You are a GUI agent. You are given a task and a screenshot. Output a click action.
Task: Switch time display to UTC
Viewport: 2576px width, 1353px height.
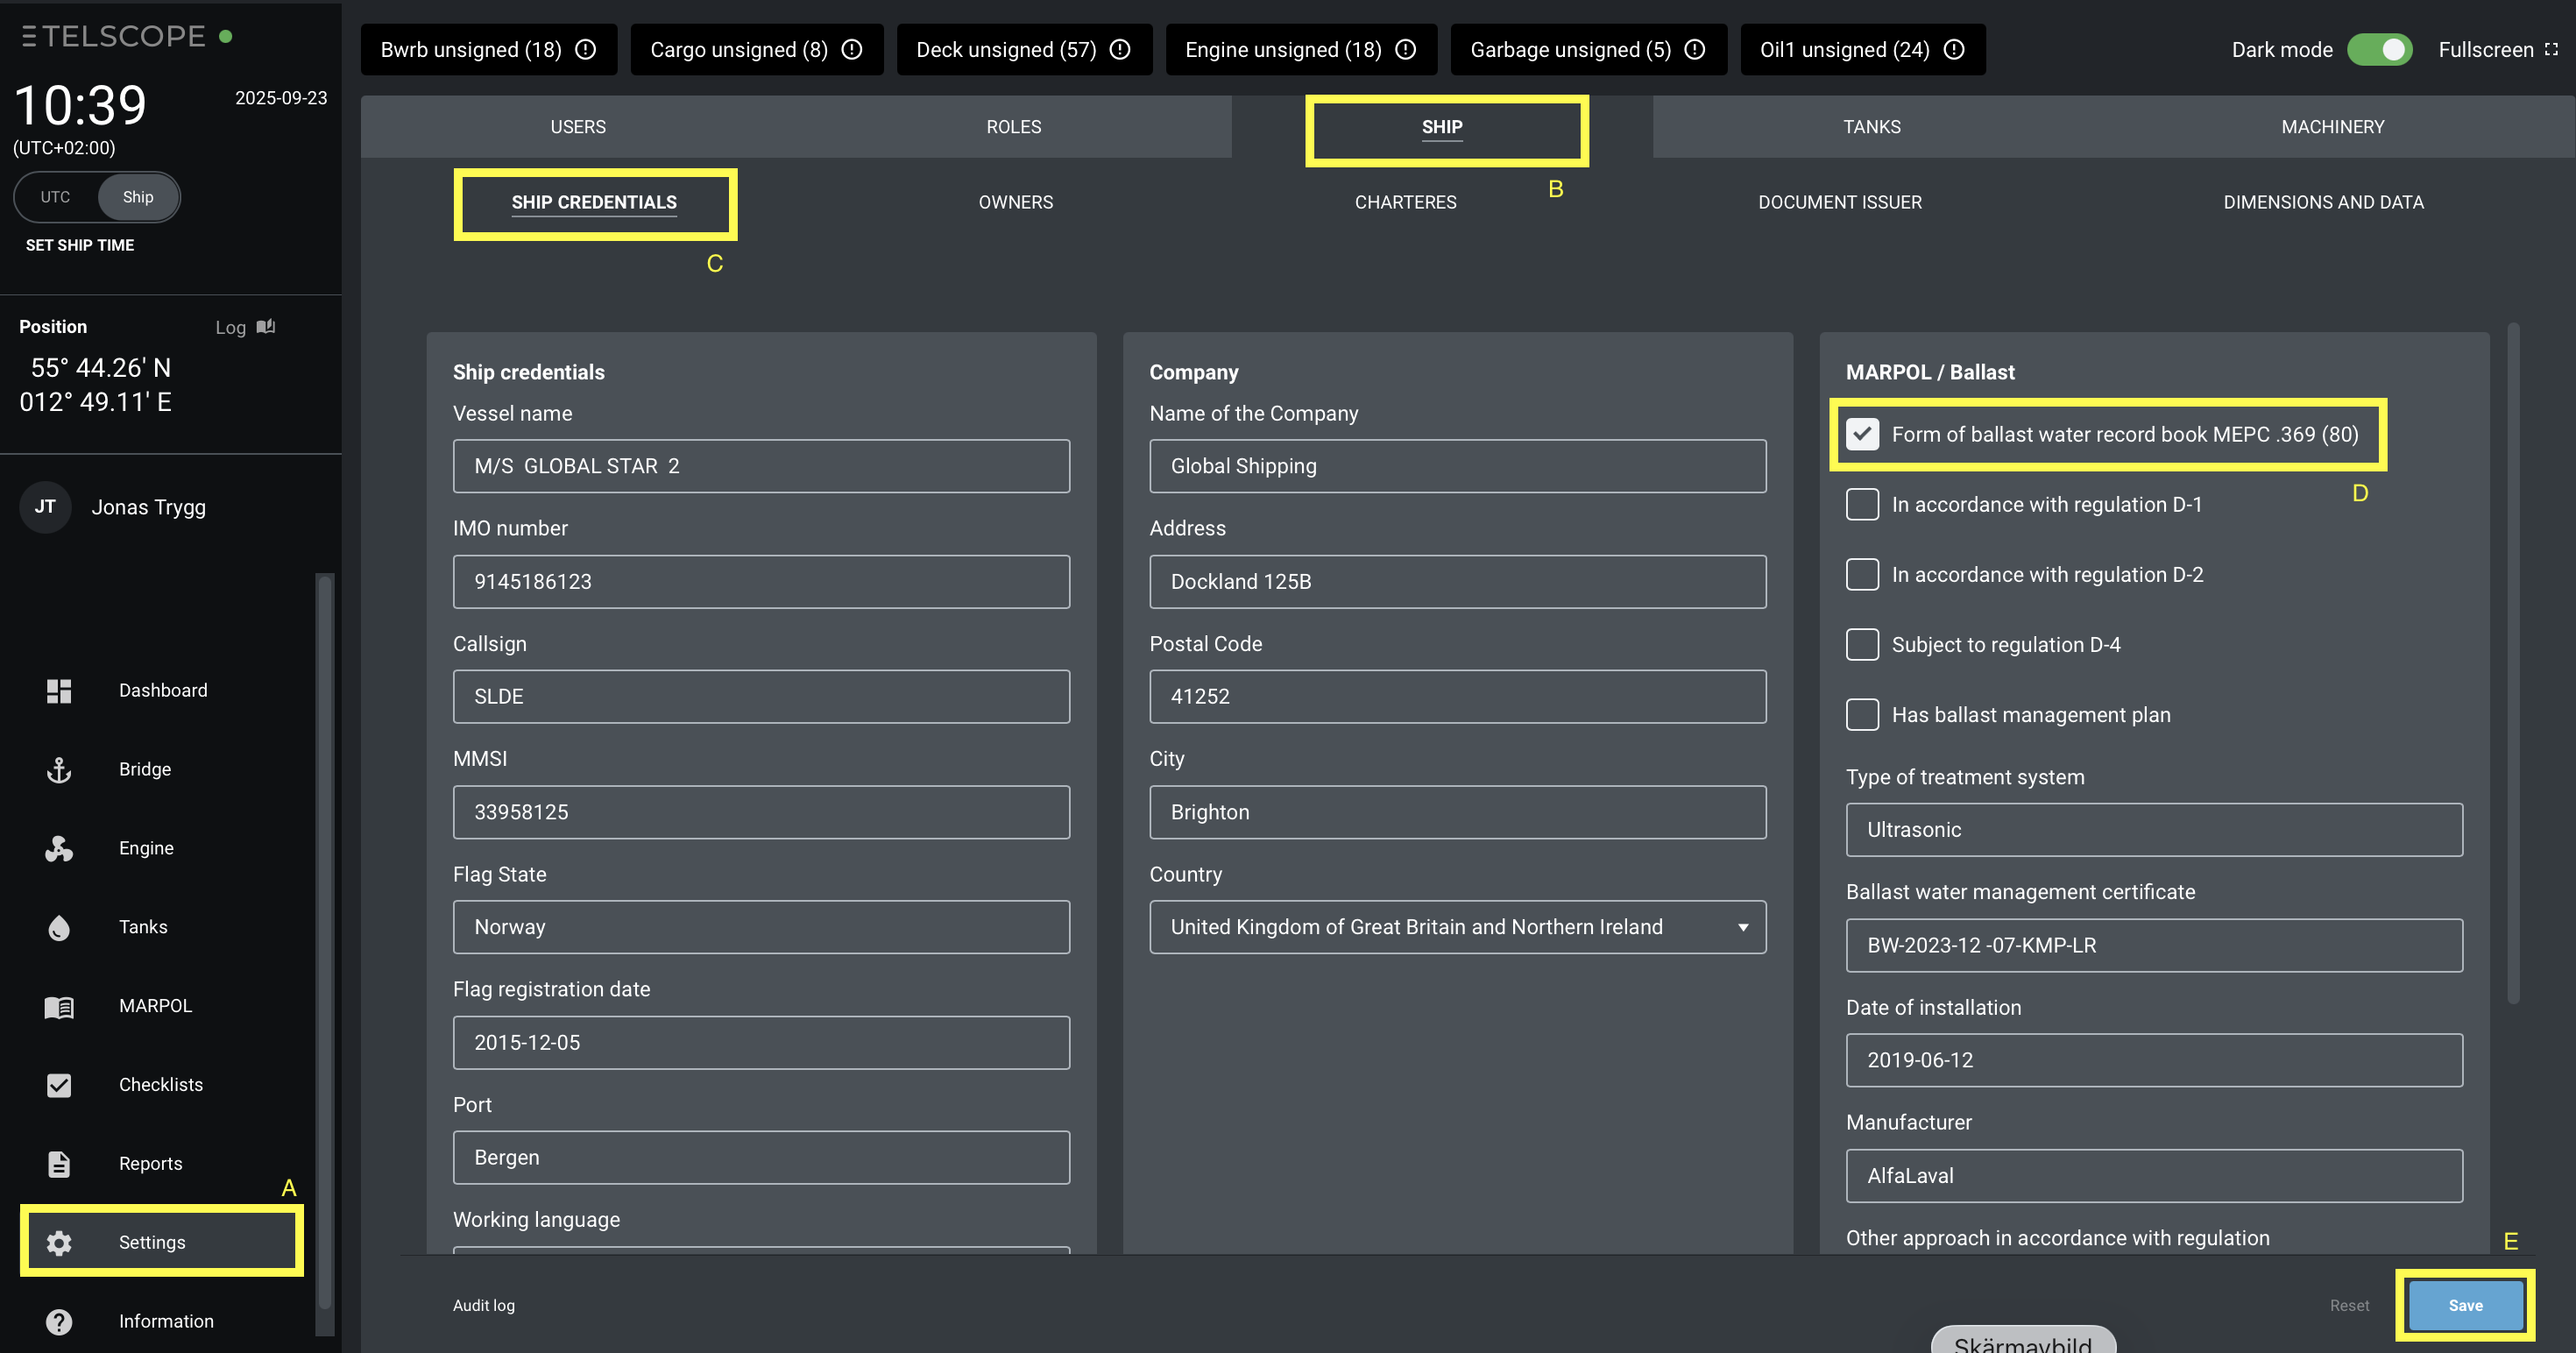(56, 197)
